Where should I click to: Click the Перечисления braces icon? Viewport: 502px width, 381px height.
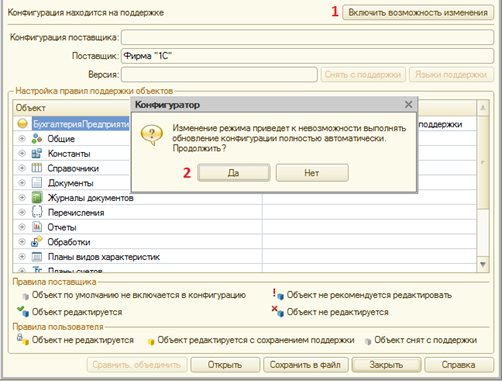click(37, 212)
